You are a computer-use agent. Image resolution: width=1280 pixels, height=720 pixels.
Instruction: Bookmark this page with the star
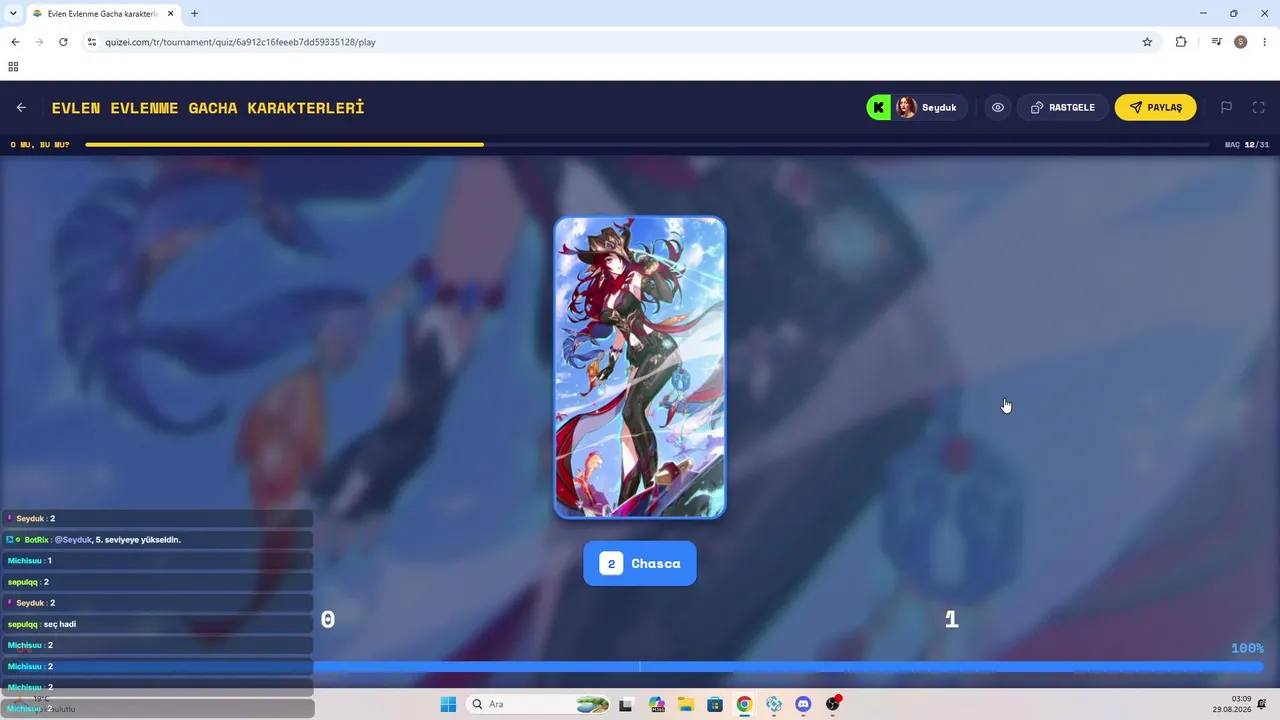[1147, 42]
